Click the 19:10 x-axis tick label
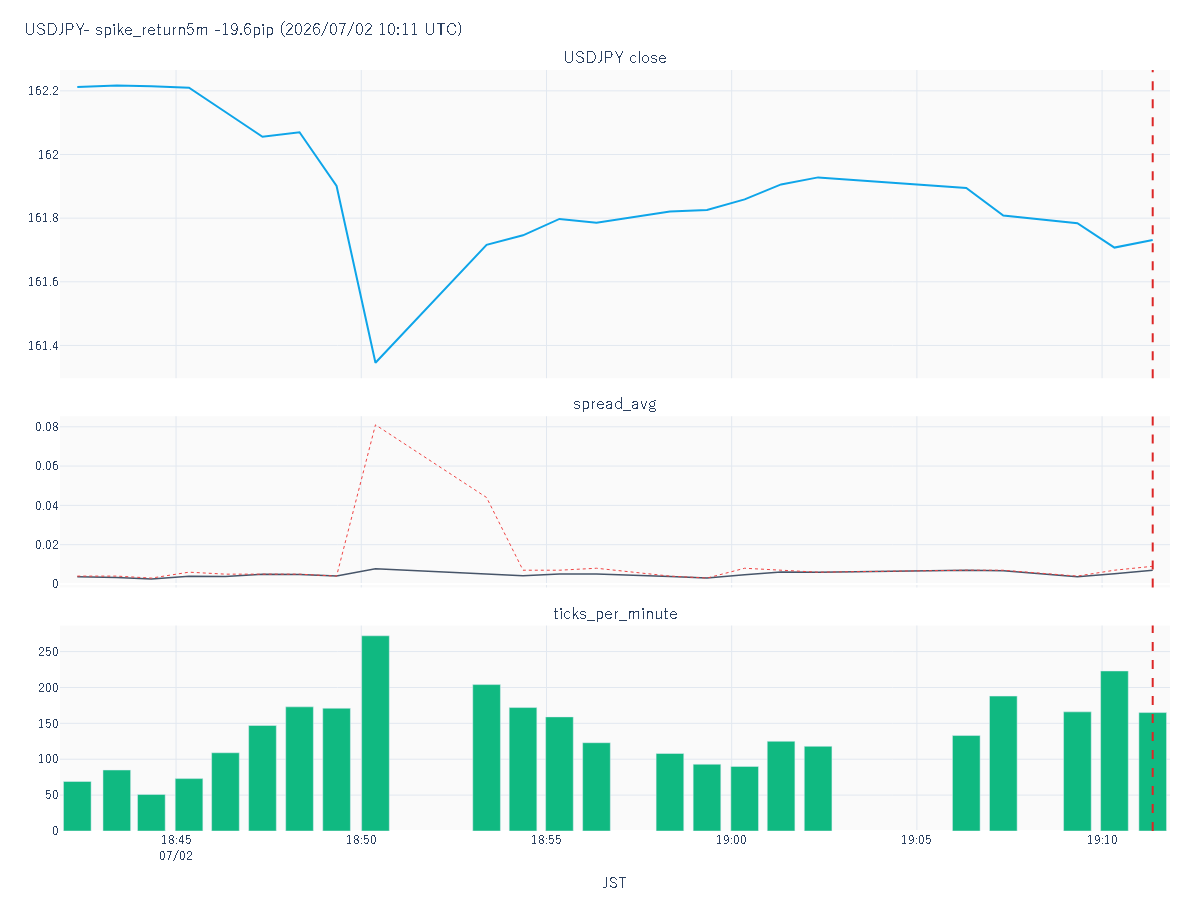1200x900 pixels. (1102, 840)
